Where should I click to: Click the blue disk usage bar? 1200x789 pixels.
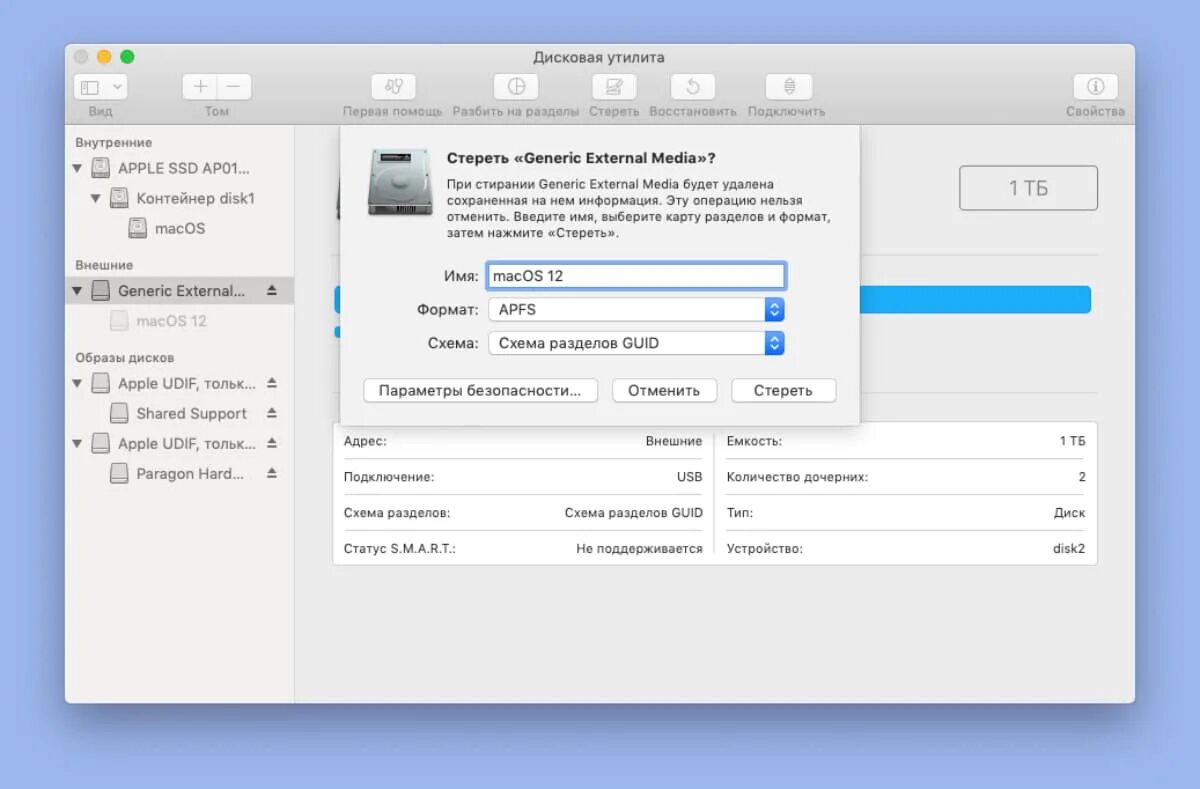975,300
